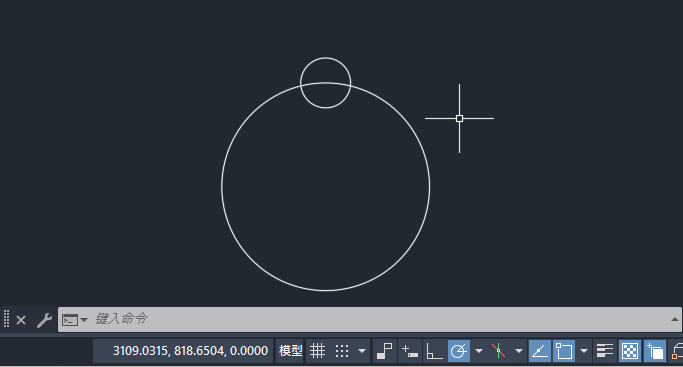Expand command history with up arrow
Viewport: 683px width, 367px height.
(675, 319)
